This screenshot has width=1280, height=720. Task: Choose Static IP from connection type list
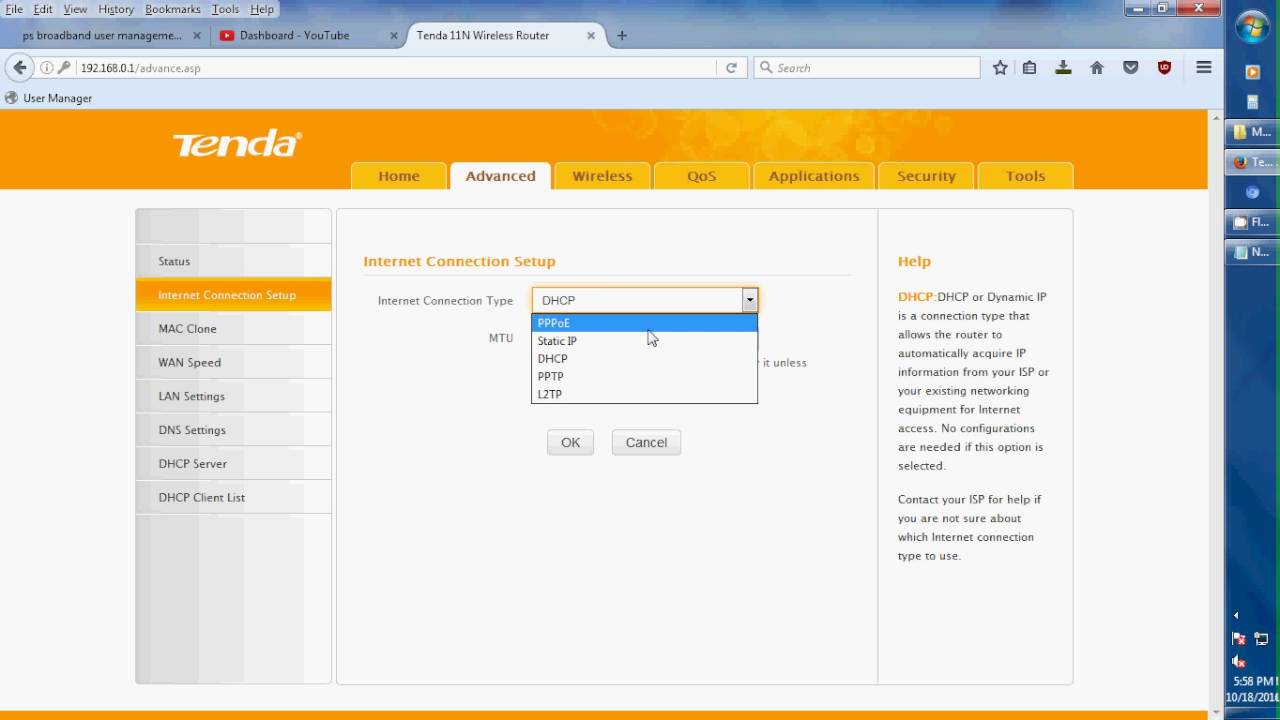click(644, 341)
